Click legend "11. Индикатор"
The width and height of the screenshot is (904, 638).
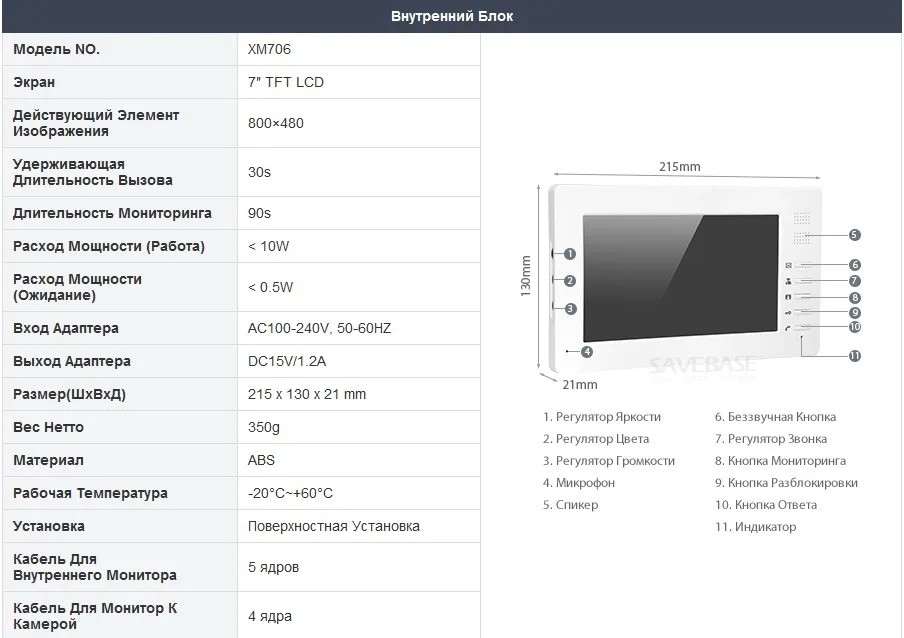756,526
